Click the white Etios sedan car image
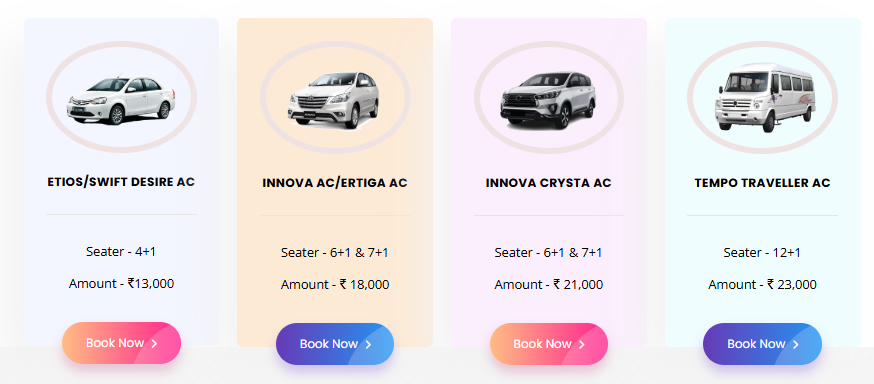 click(x=121, y=99)
